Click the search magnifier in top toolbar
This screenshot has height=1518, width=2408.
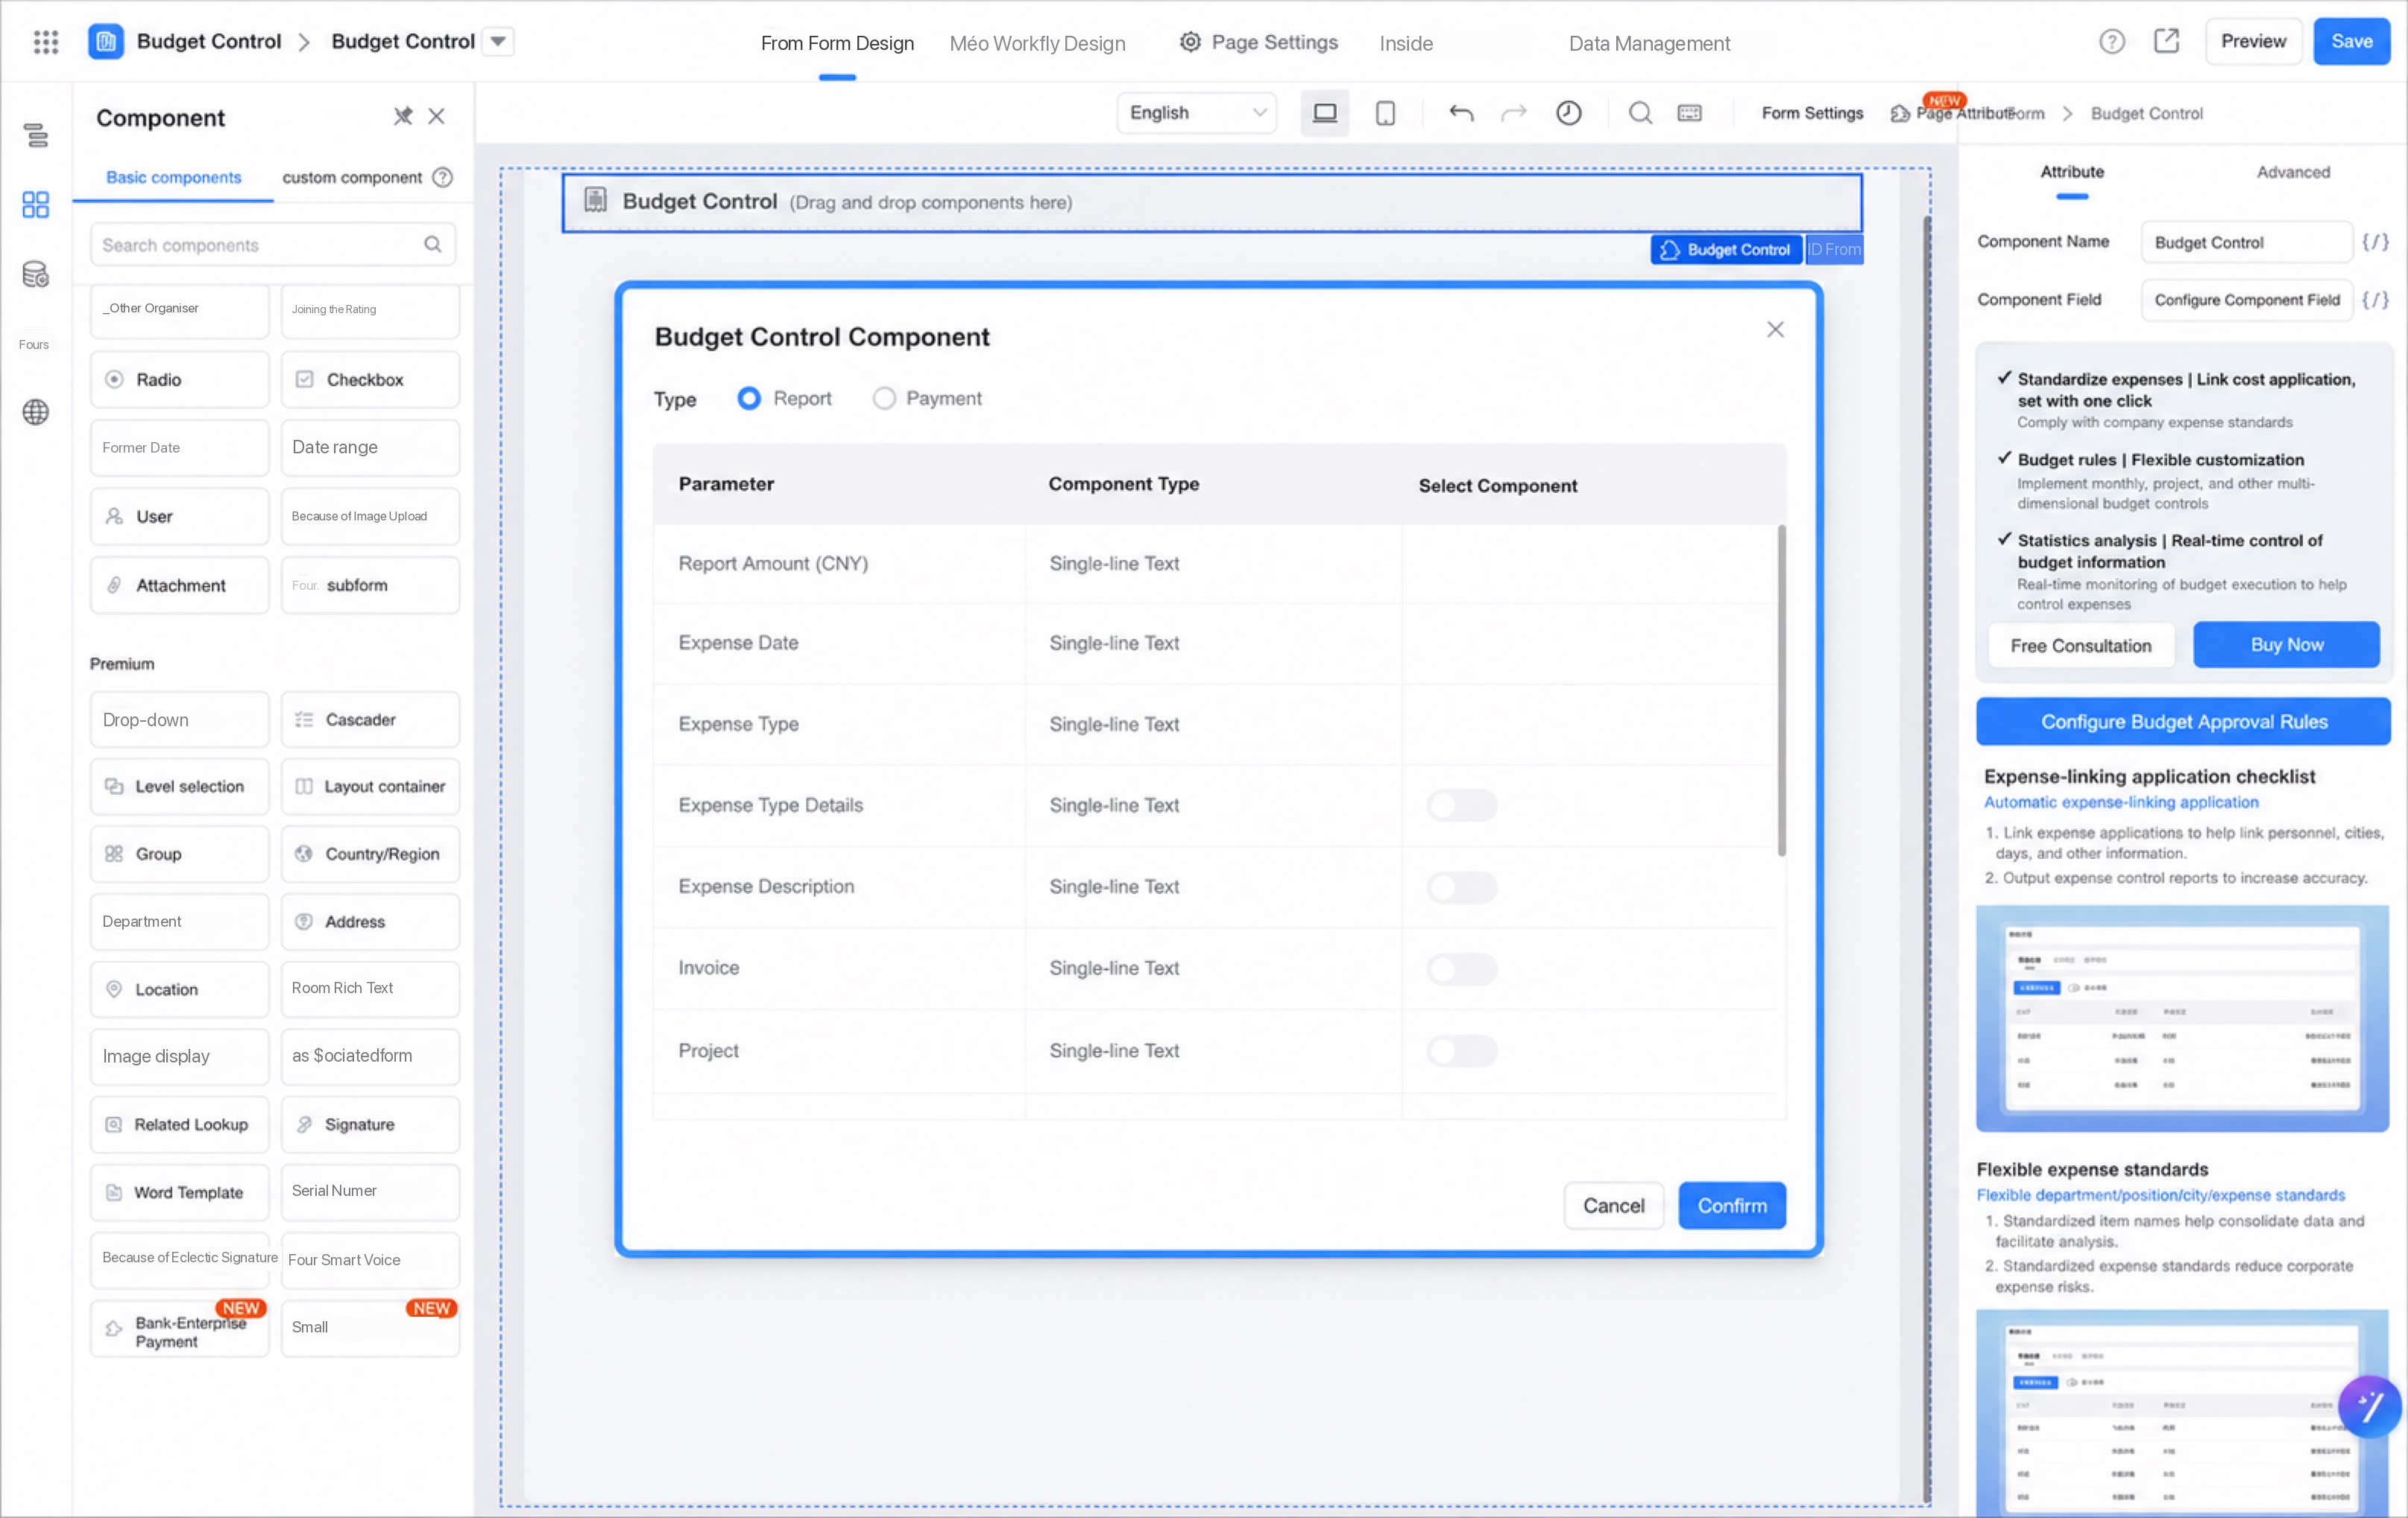1640,113
